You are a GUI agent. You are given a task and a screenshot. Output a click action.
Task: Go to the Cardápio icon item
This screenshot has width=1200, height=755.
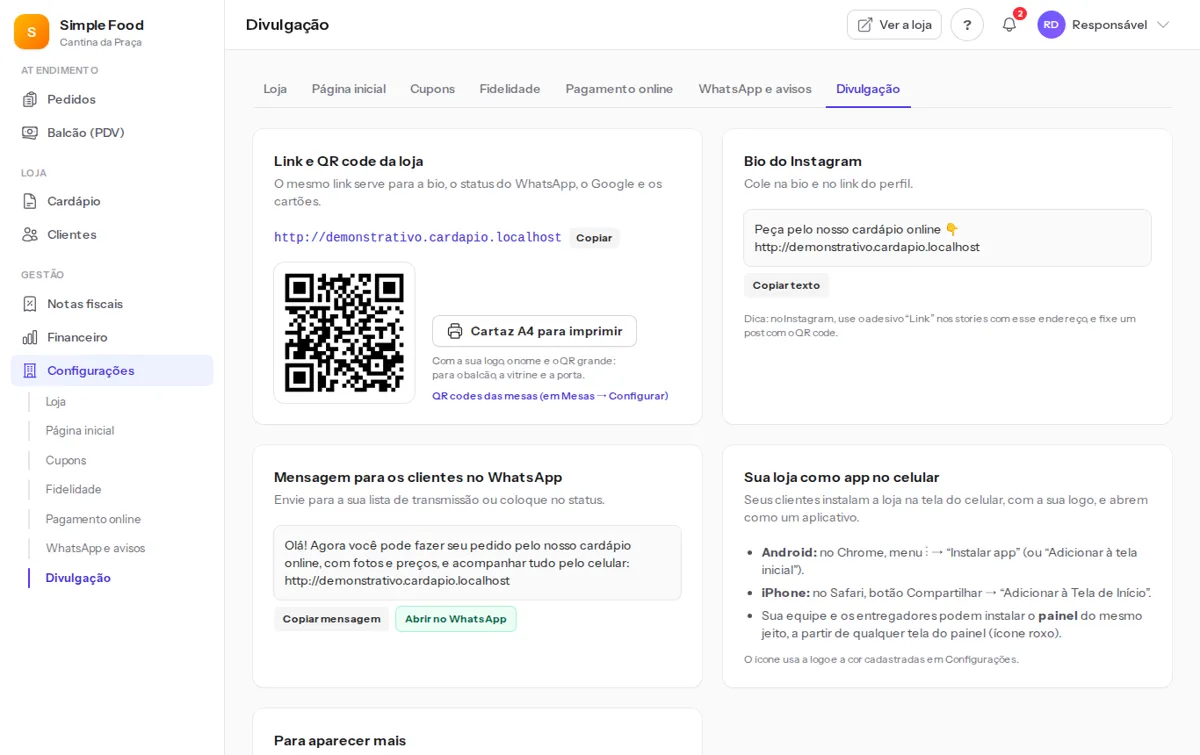(x=30, y=201)
